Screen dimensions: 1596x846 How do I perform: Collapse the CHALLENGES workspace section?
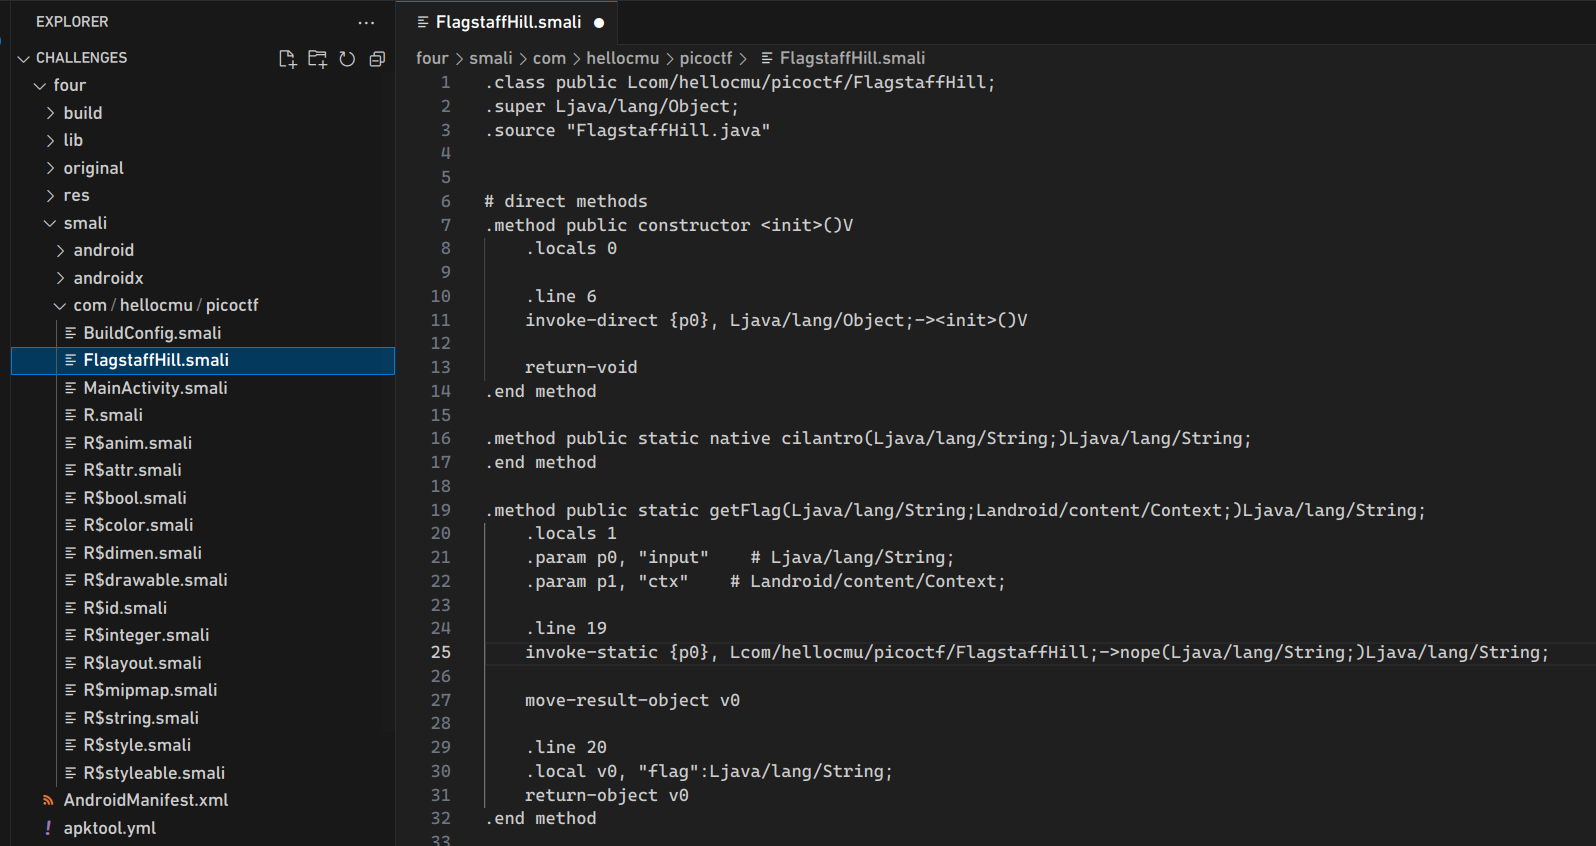(24, 59)
